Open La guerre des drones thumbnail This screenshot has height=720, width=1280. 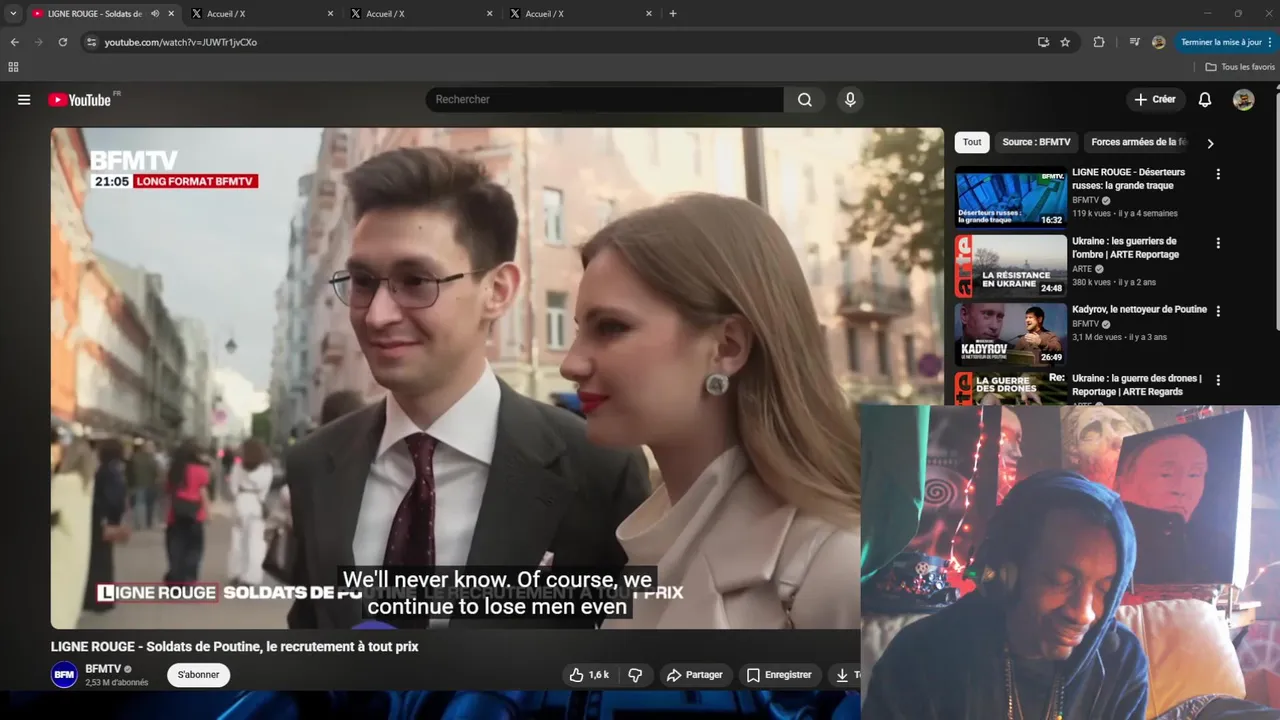click(1010, 388)
